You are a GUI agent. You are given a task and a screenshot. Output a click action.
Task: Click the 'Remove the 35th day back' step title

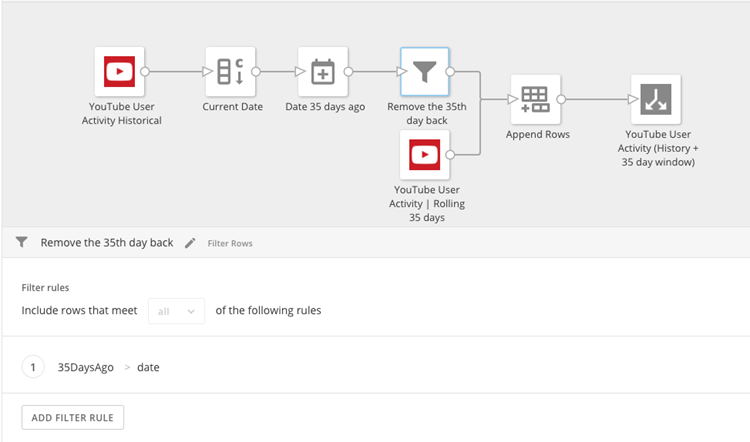coord(107,243)
